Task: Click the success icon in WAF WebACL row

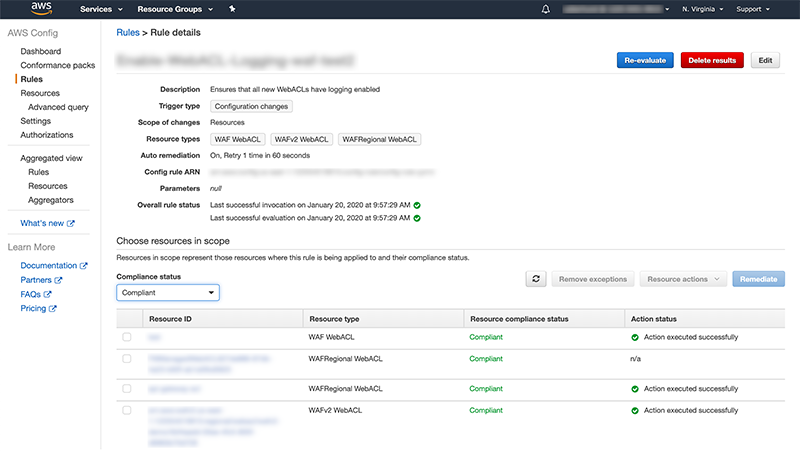Action: (x=635, y=337)
